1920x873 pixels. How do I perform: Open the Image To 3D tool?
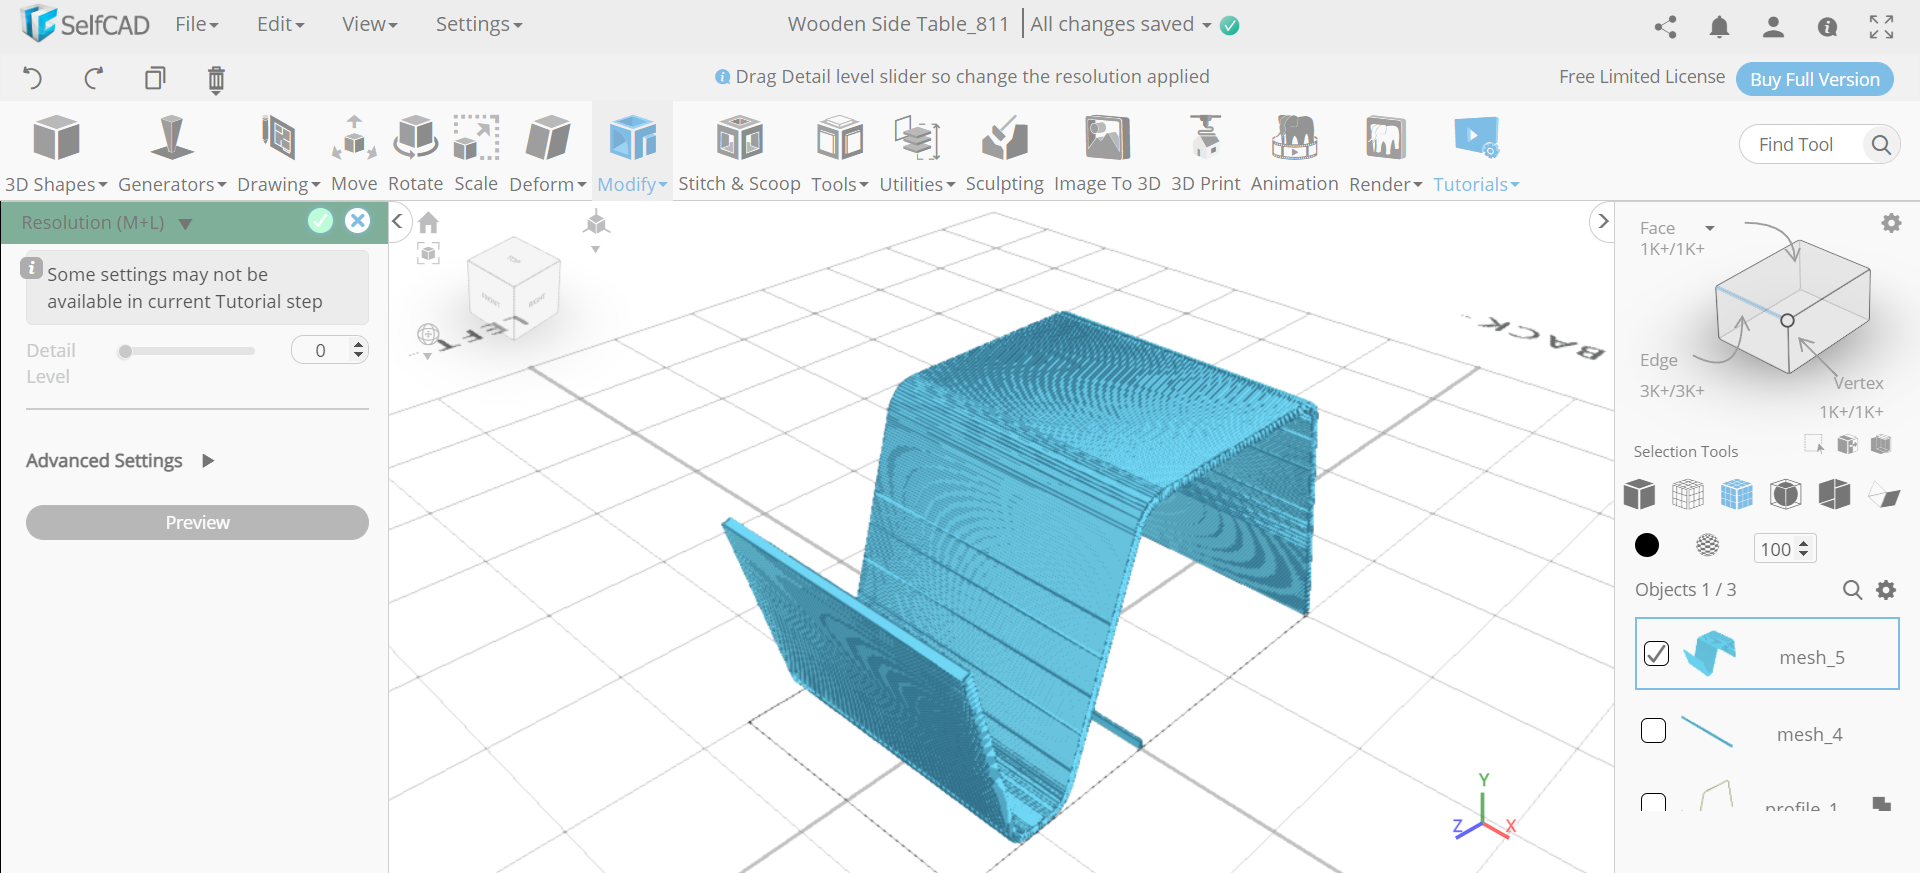tap(1107, 153)
